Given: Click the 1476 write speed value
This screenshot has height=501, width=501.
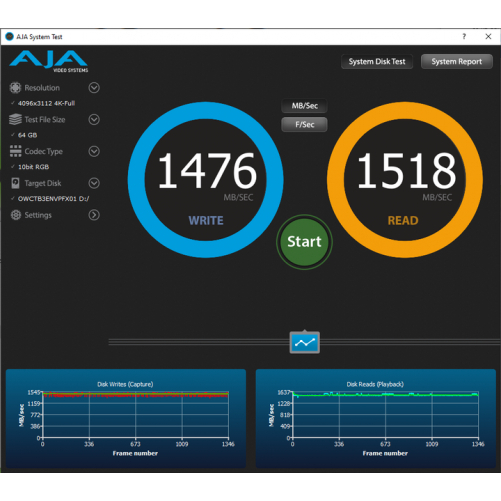Looking at the screenshot, I should [207, 171].
